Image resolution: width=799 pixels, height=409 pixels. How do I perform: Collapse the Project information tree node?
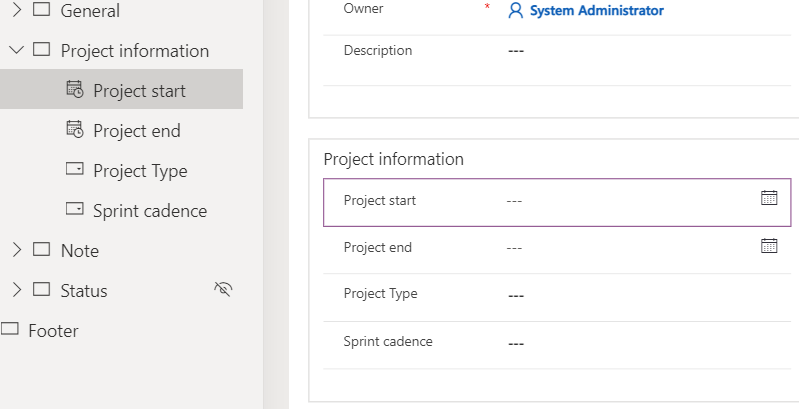pyautogui.click(x=16, y=50)
